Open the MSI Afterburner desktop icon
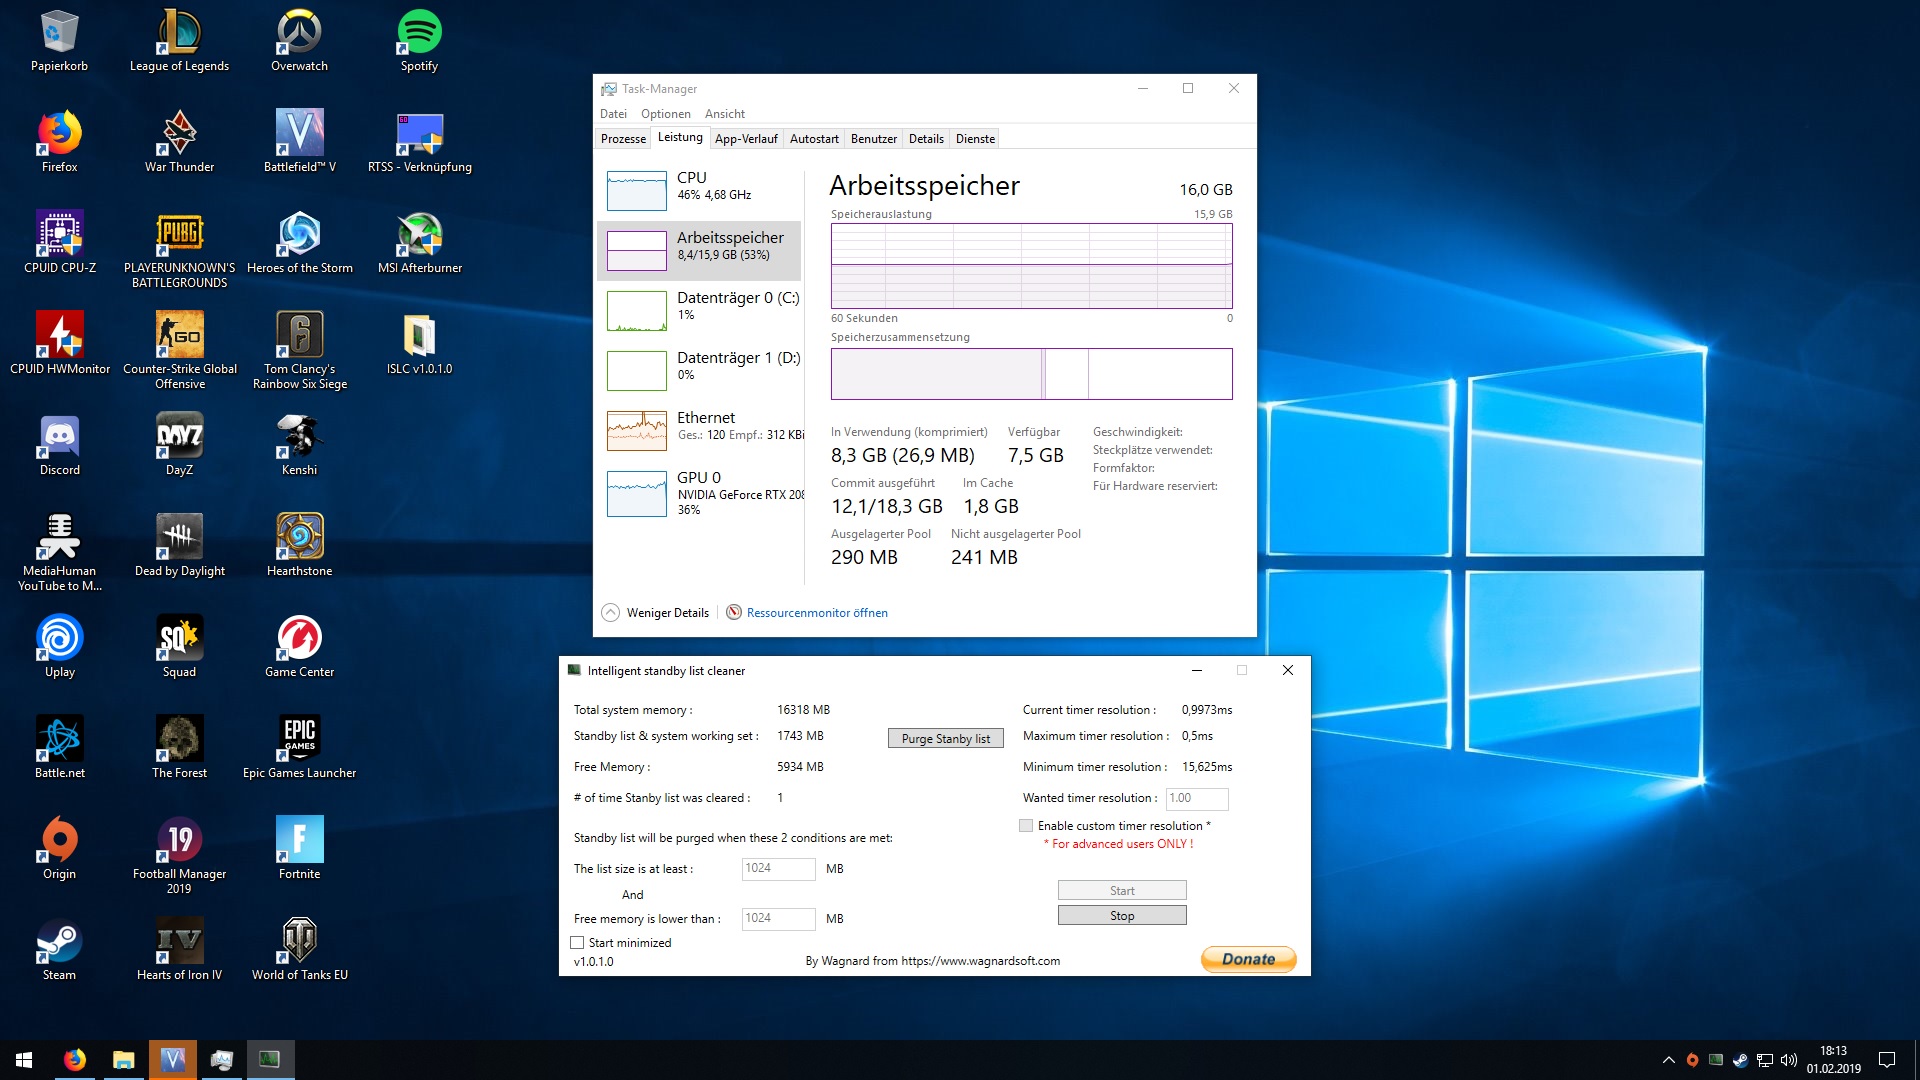 coord(419,236)
